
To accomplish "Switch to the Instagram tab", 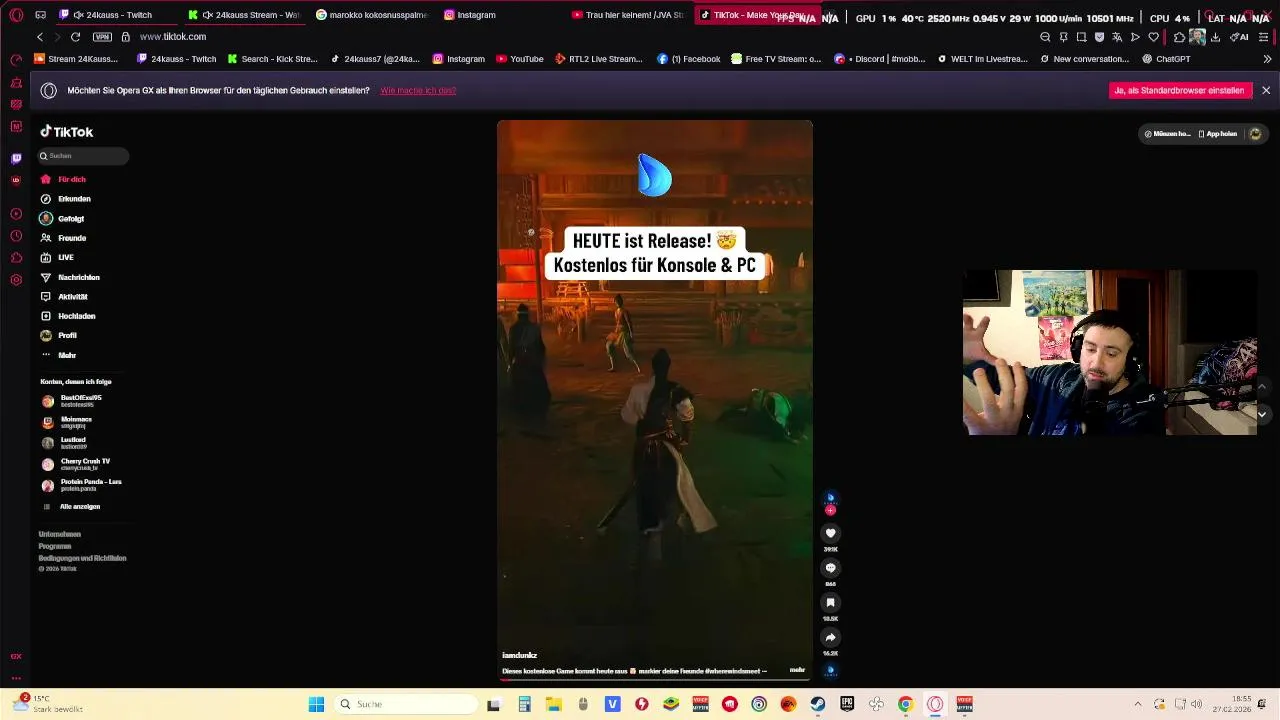I will click(x=470, y=15).
